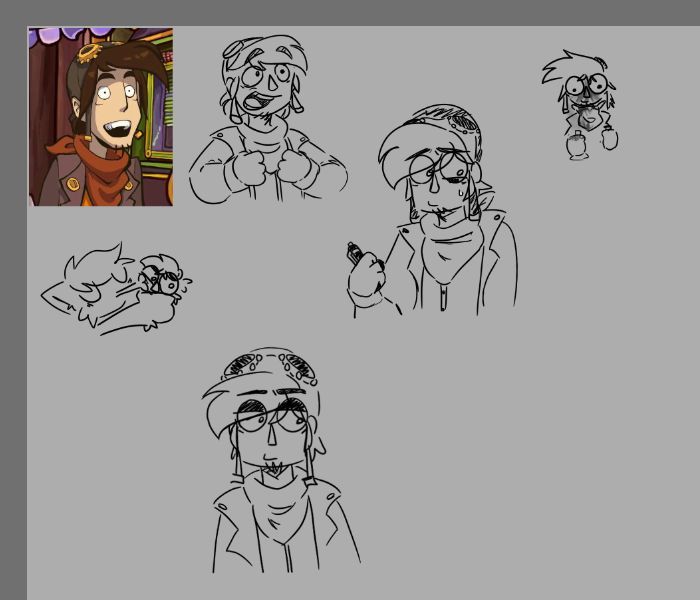Click the small chibi sketch with round glasses
Image resolution: width=700 pixels, height=600 pixels.
click(x=580, y=105)
